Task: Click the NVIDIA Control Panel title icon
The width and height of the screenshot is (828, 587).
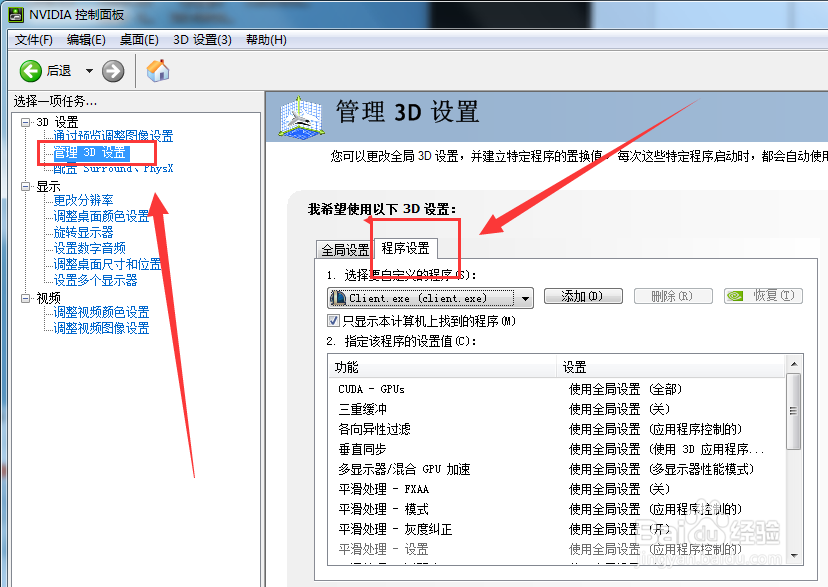Action: point(16,14)
